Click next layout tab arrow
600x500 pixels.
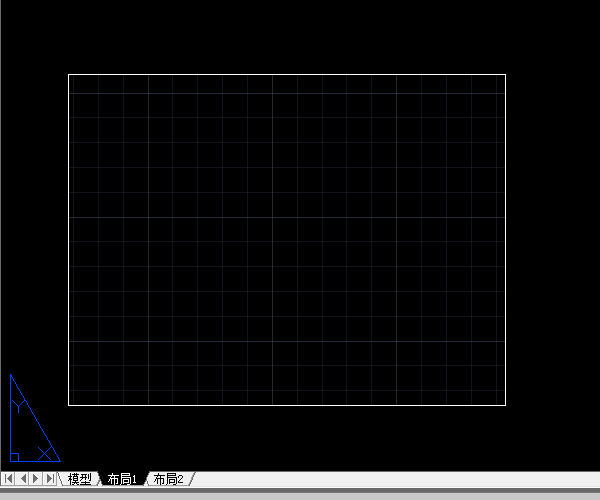[36, 478]
